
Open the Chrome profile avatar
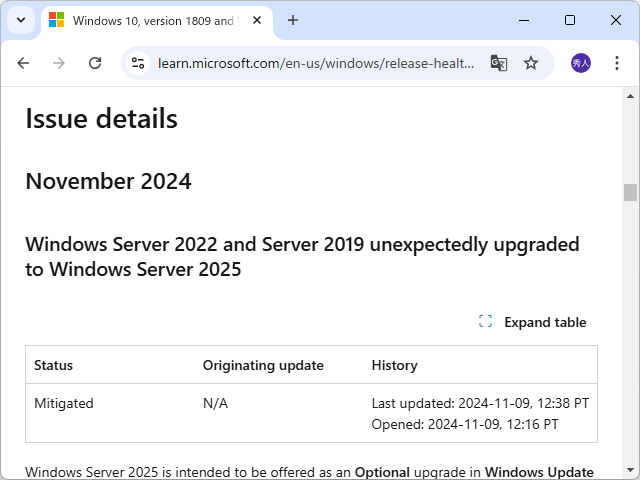(581, 63)
